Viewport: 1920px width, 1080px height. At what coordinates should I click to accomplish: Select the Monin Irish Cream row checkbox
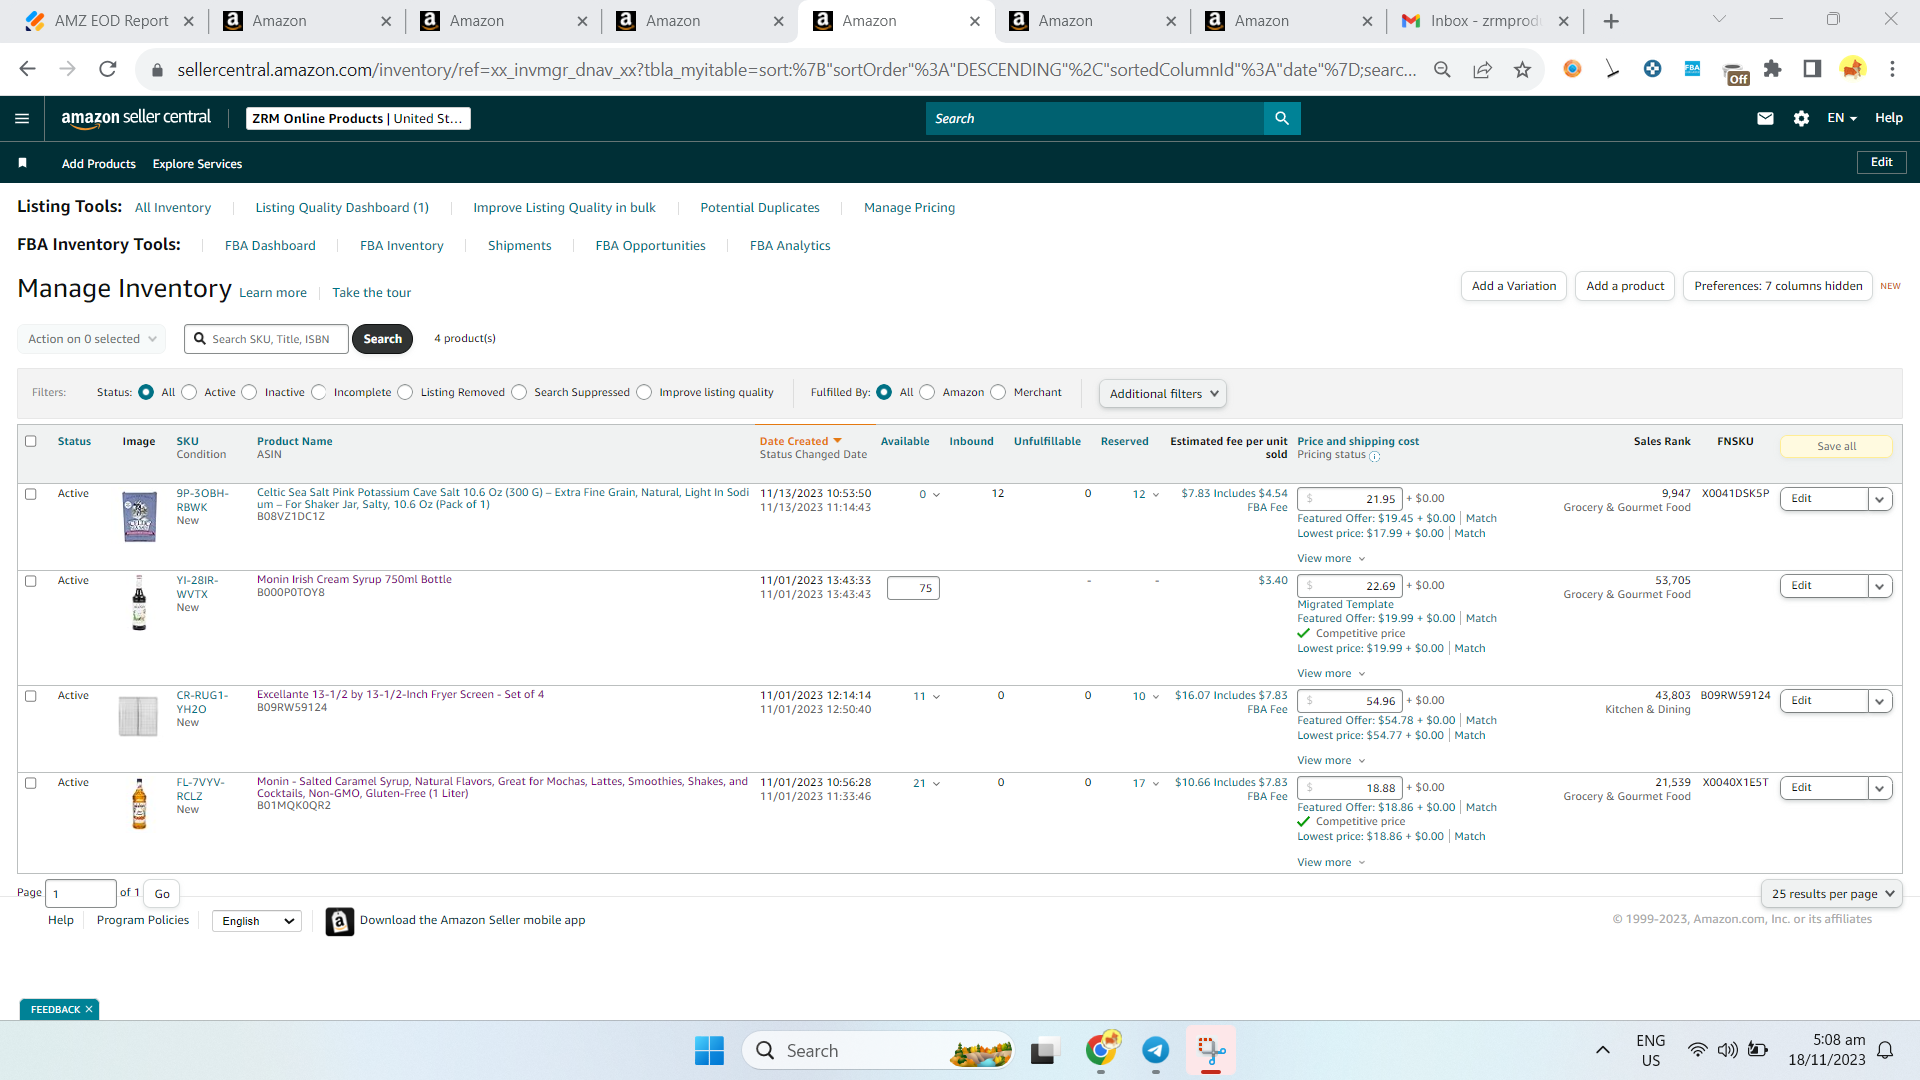31,581
